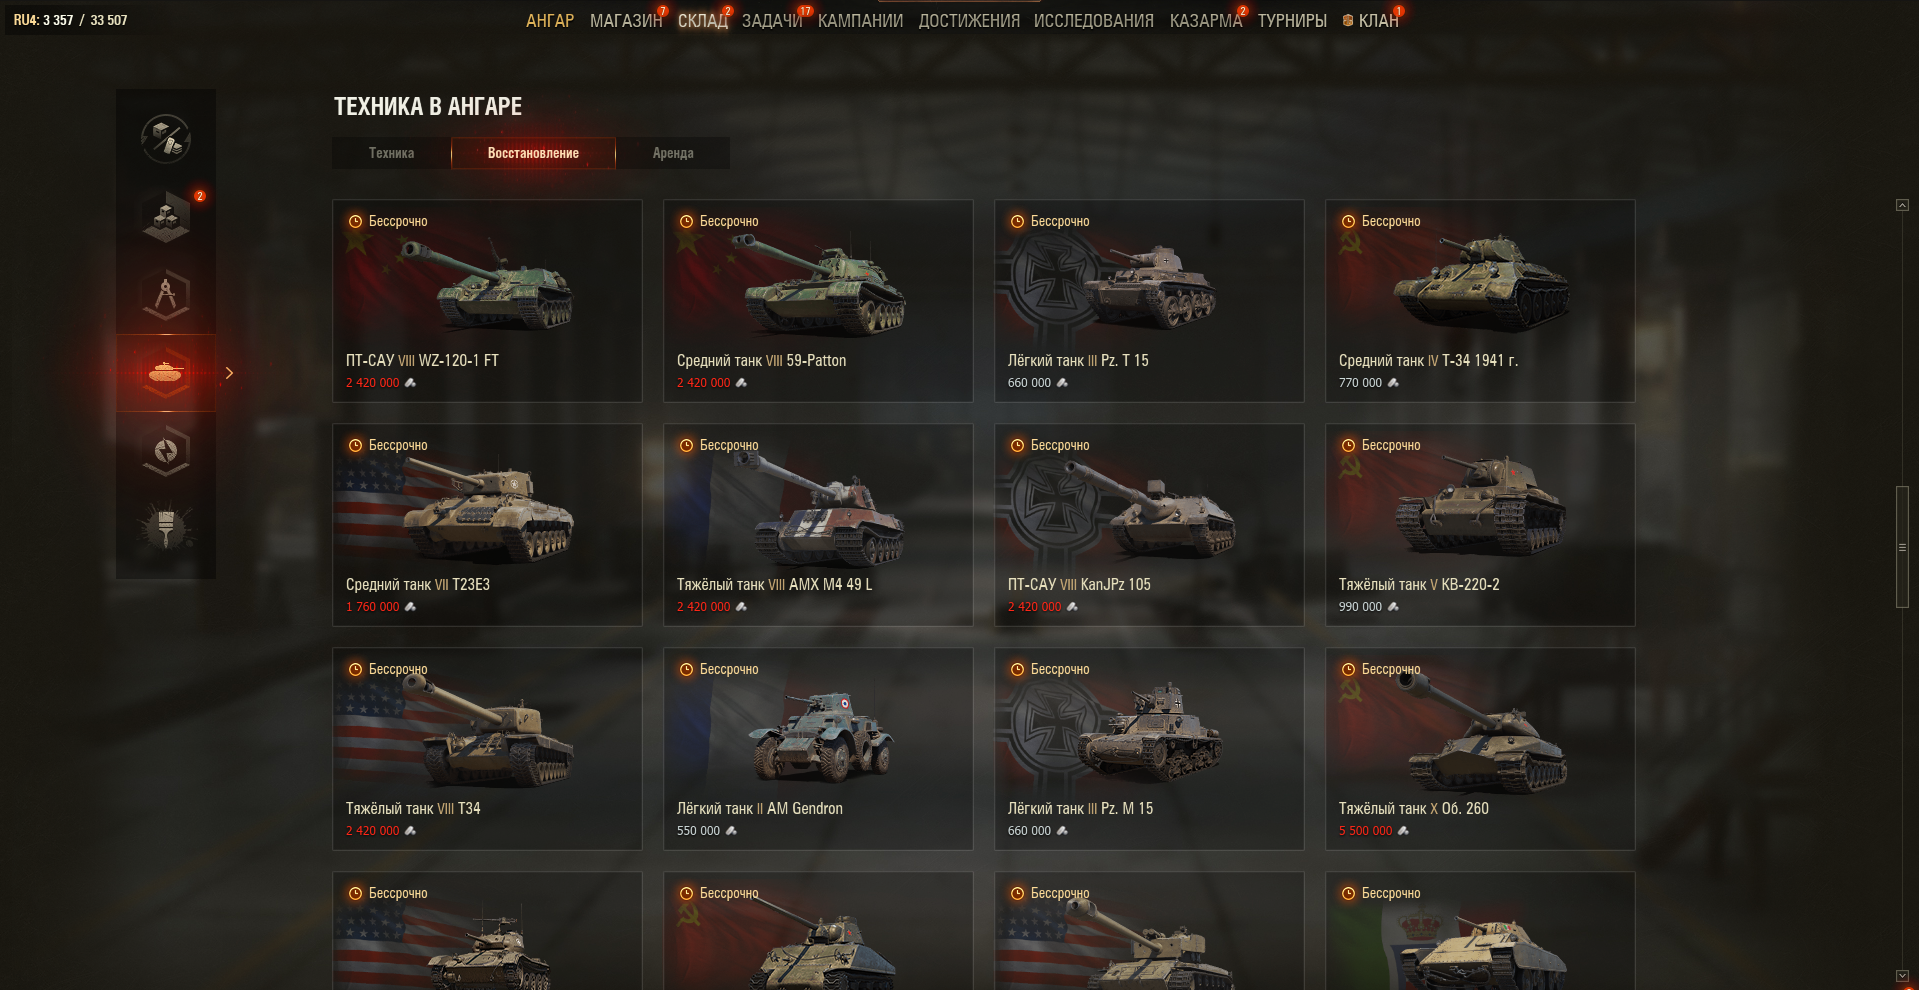Switch to the Техника tab
Screen dimensions: 1919x990
[x=391, y=153]
